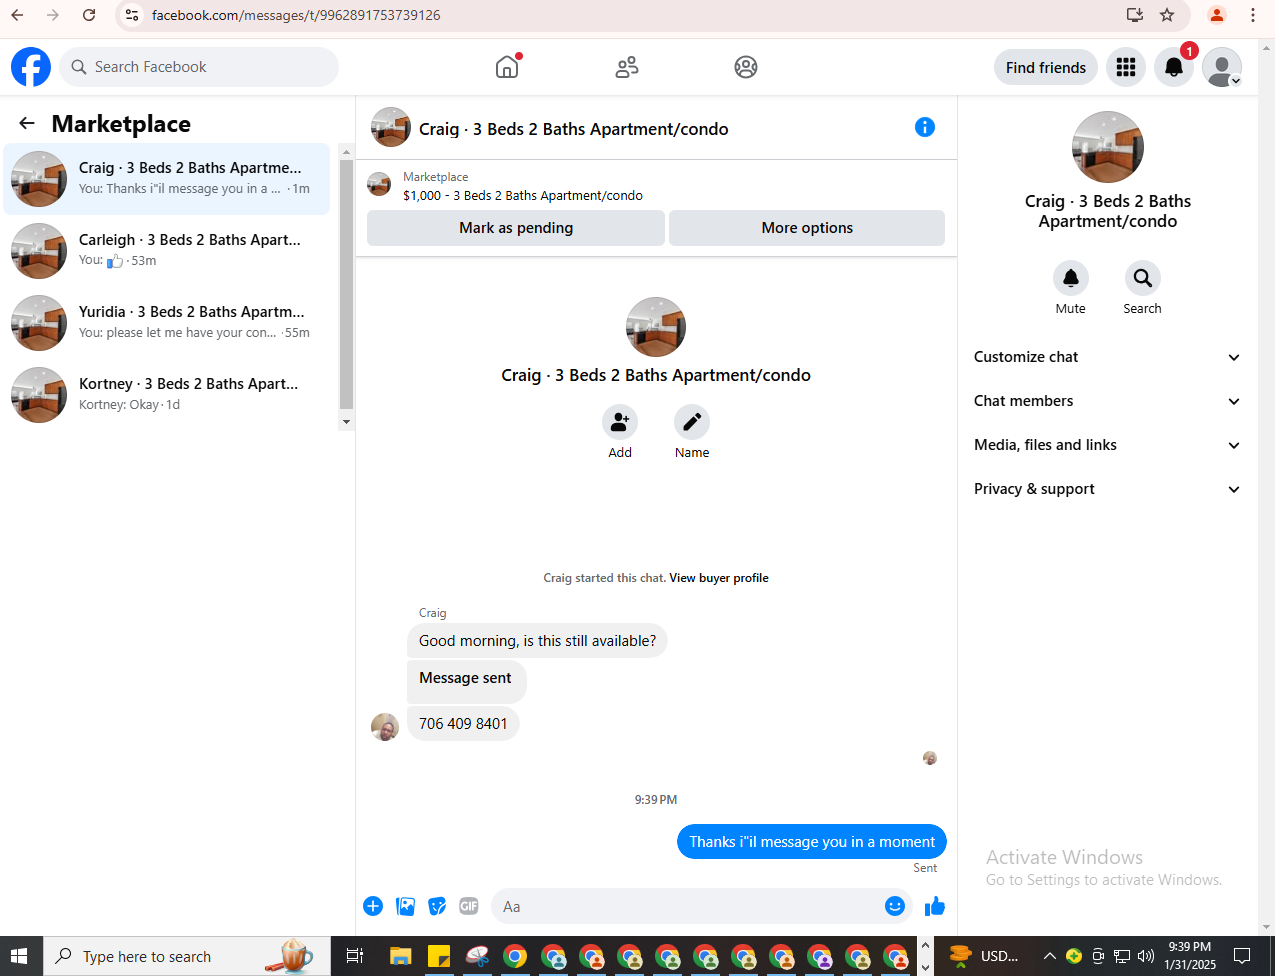
Task: Add people to the chat
Action: [620, 422]
